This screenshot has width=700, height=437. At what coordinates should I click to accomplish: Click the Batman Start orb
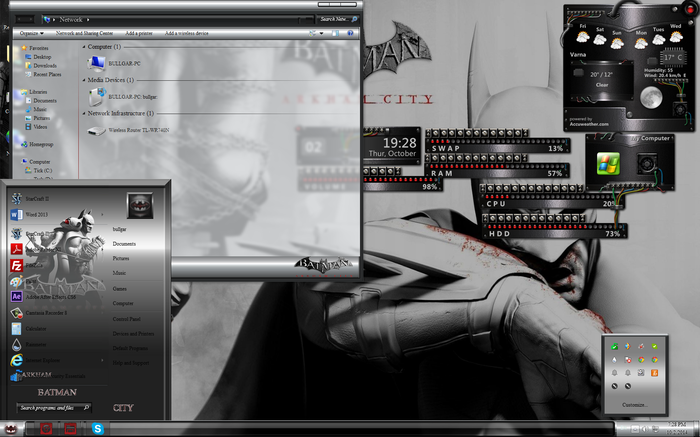pos(11,429)
